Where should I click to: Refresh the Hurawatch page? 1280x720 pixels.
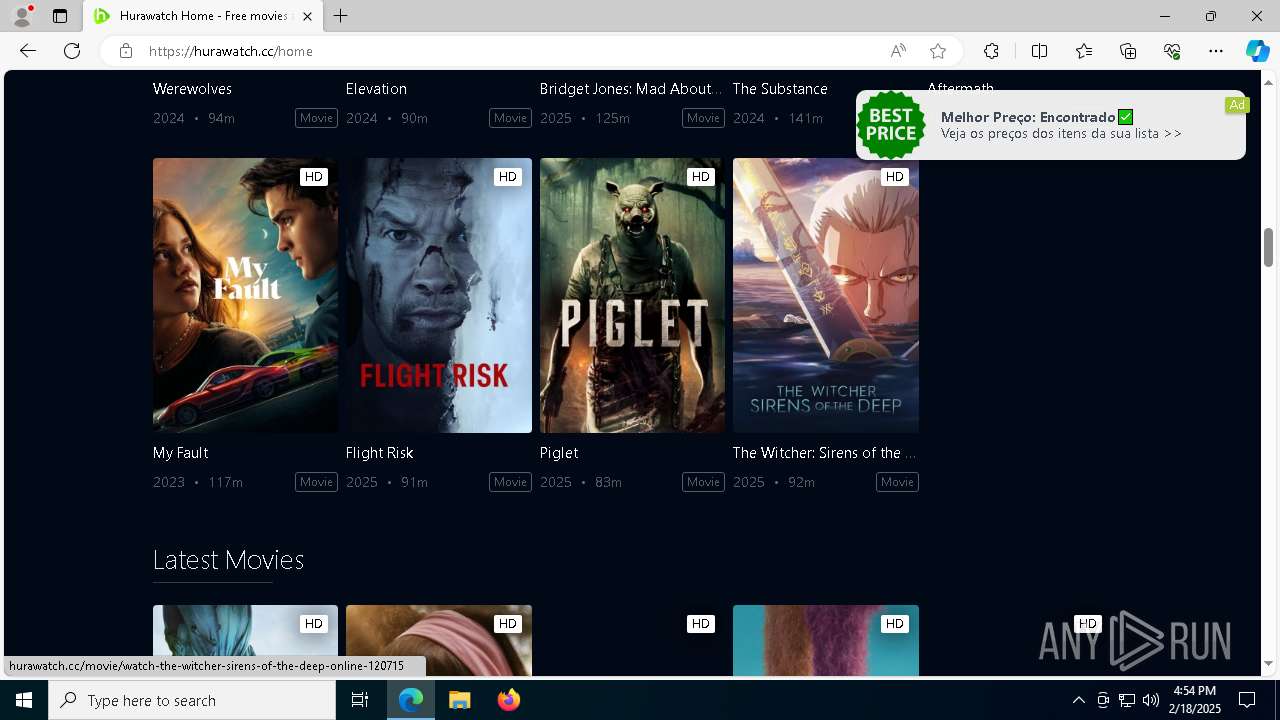[72, 51]
